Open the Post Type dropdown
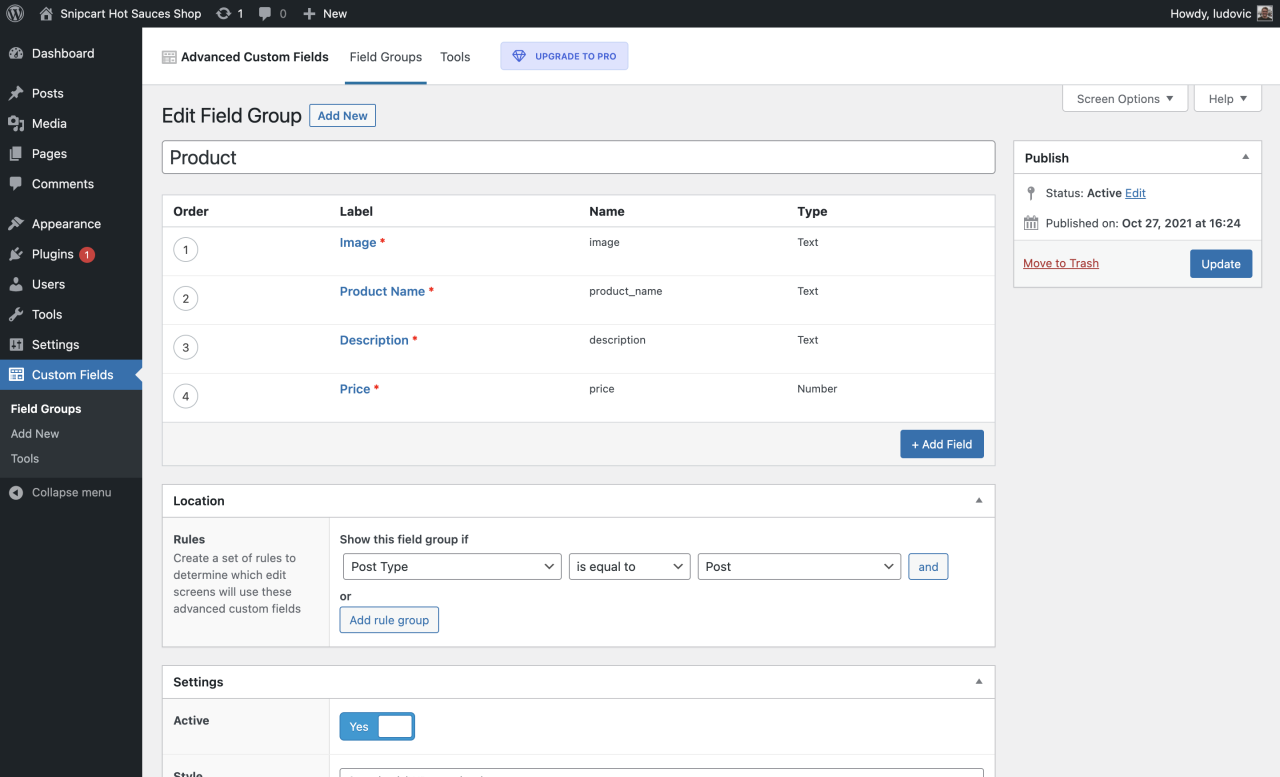Screen dimensions: 1280x777 [x=451, y=567]
